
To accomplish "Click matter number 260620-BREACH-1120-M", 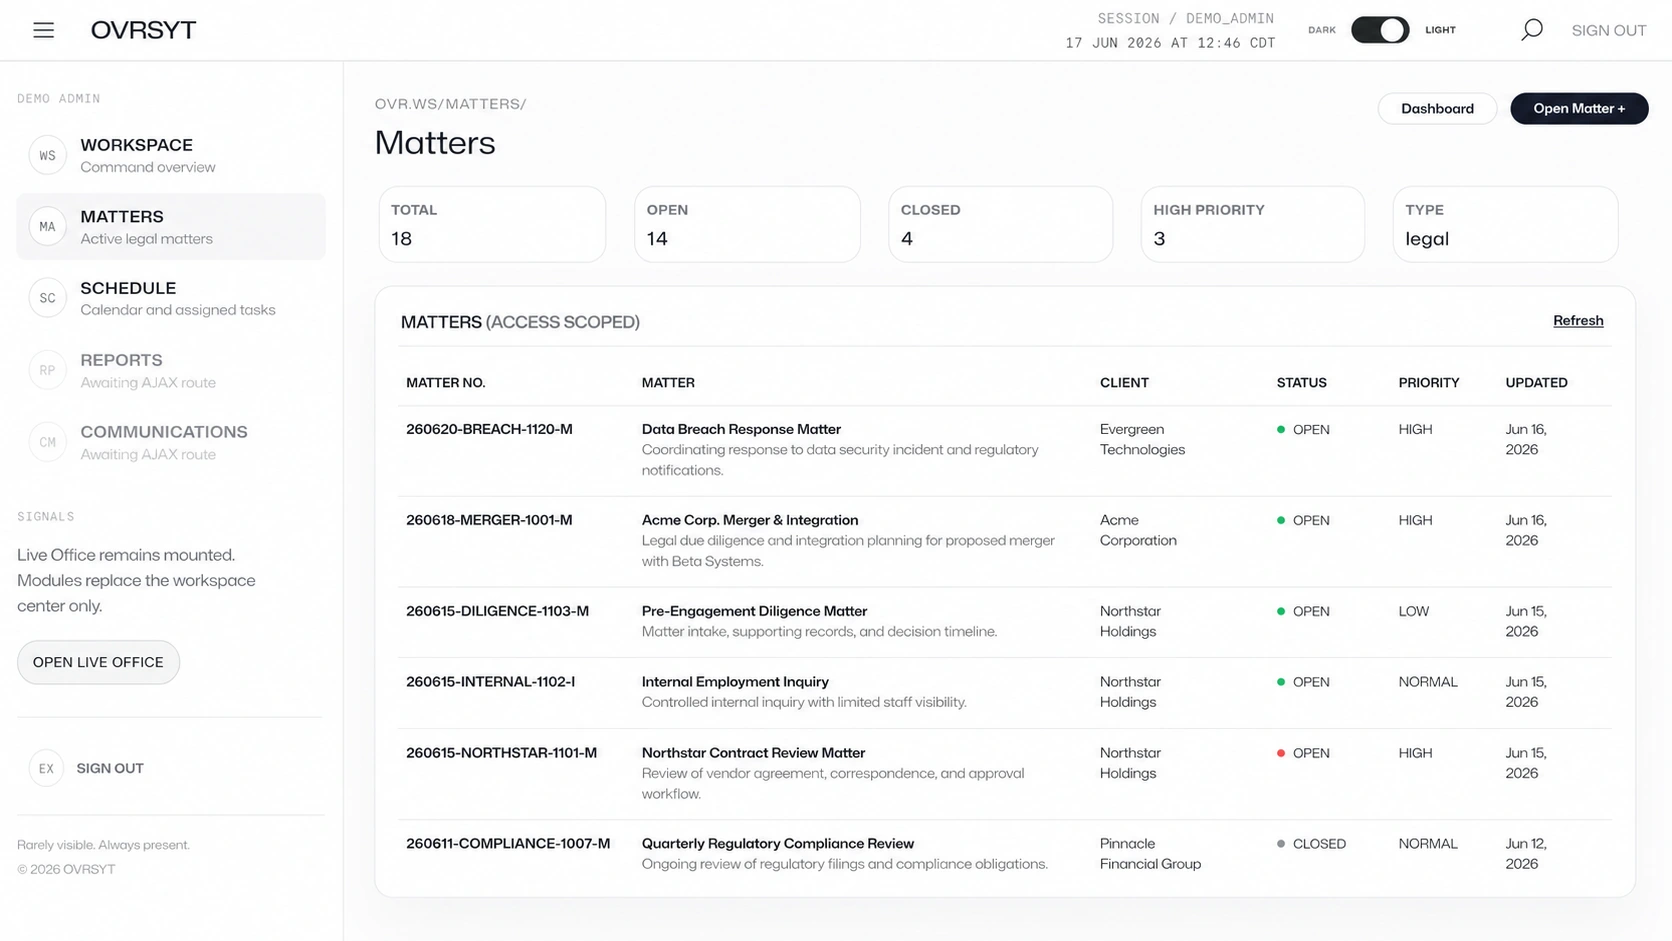I will [489, 429].
